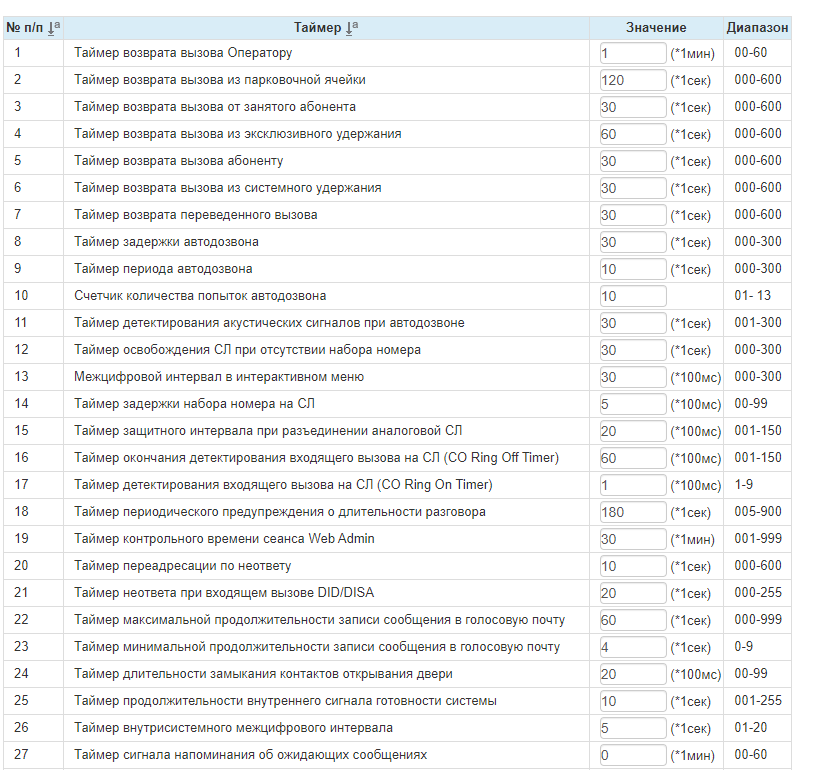818x770 pixels.
Task: Edit Таймер переадресации по неответу value
Action: coord(633,566)
